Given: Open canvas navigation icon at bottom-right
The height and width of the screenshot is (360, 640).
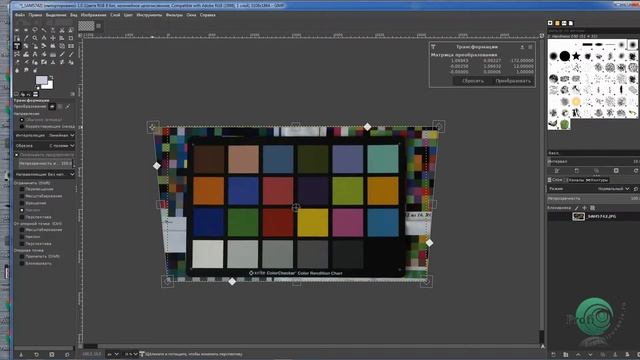Looking at the screenshot, I should pos(542,346).
